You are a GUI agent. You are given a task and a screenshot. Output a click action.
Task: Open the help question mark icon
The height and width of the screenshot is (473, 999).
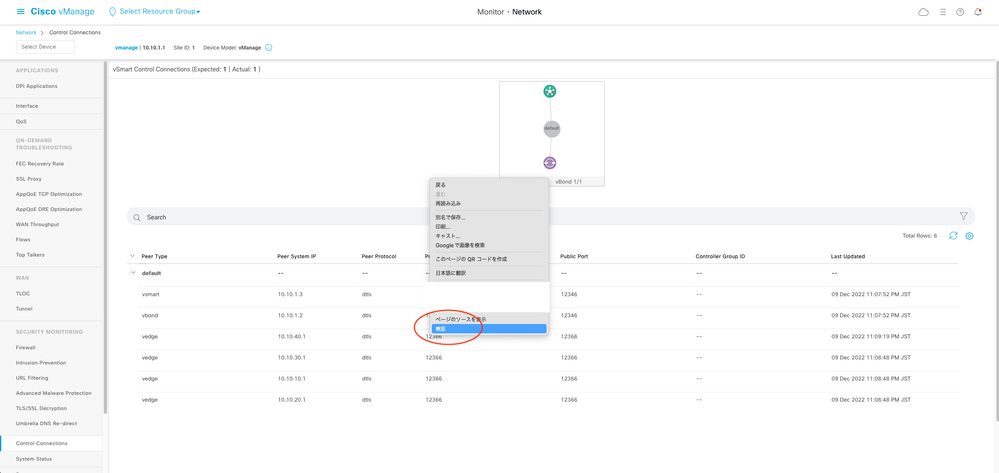coord(960,12)
